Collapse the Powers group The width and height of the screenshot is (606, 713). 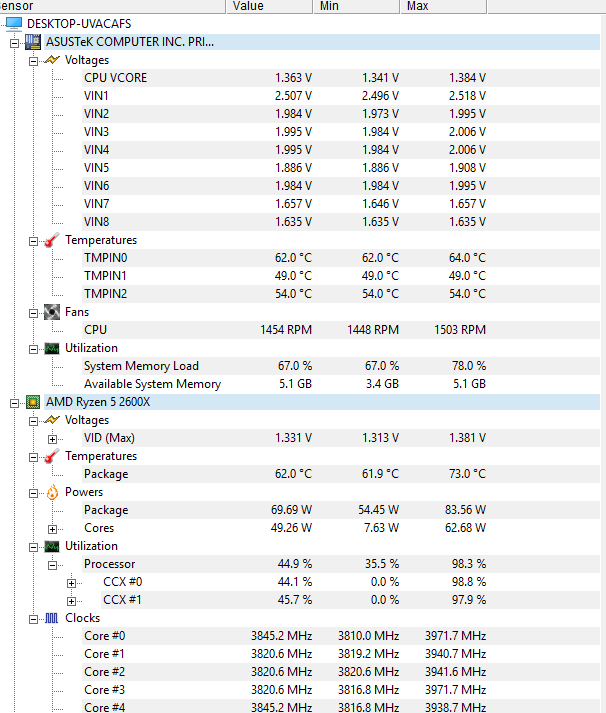tap(33, 494)
